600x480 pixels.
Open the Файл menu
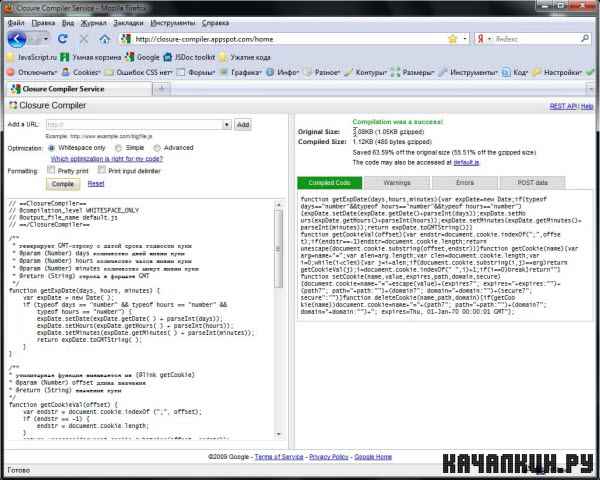tap(16, 23)
